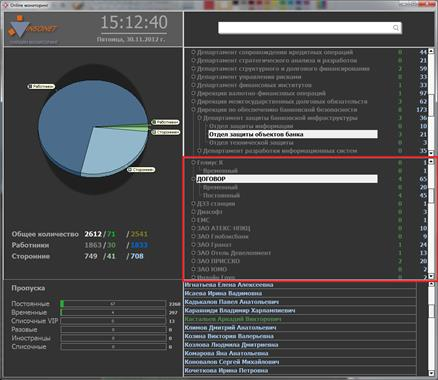Viewport: 438px width, 380px height.
Task: Click the Insonet logo
Action: click(x=33, y=29)
